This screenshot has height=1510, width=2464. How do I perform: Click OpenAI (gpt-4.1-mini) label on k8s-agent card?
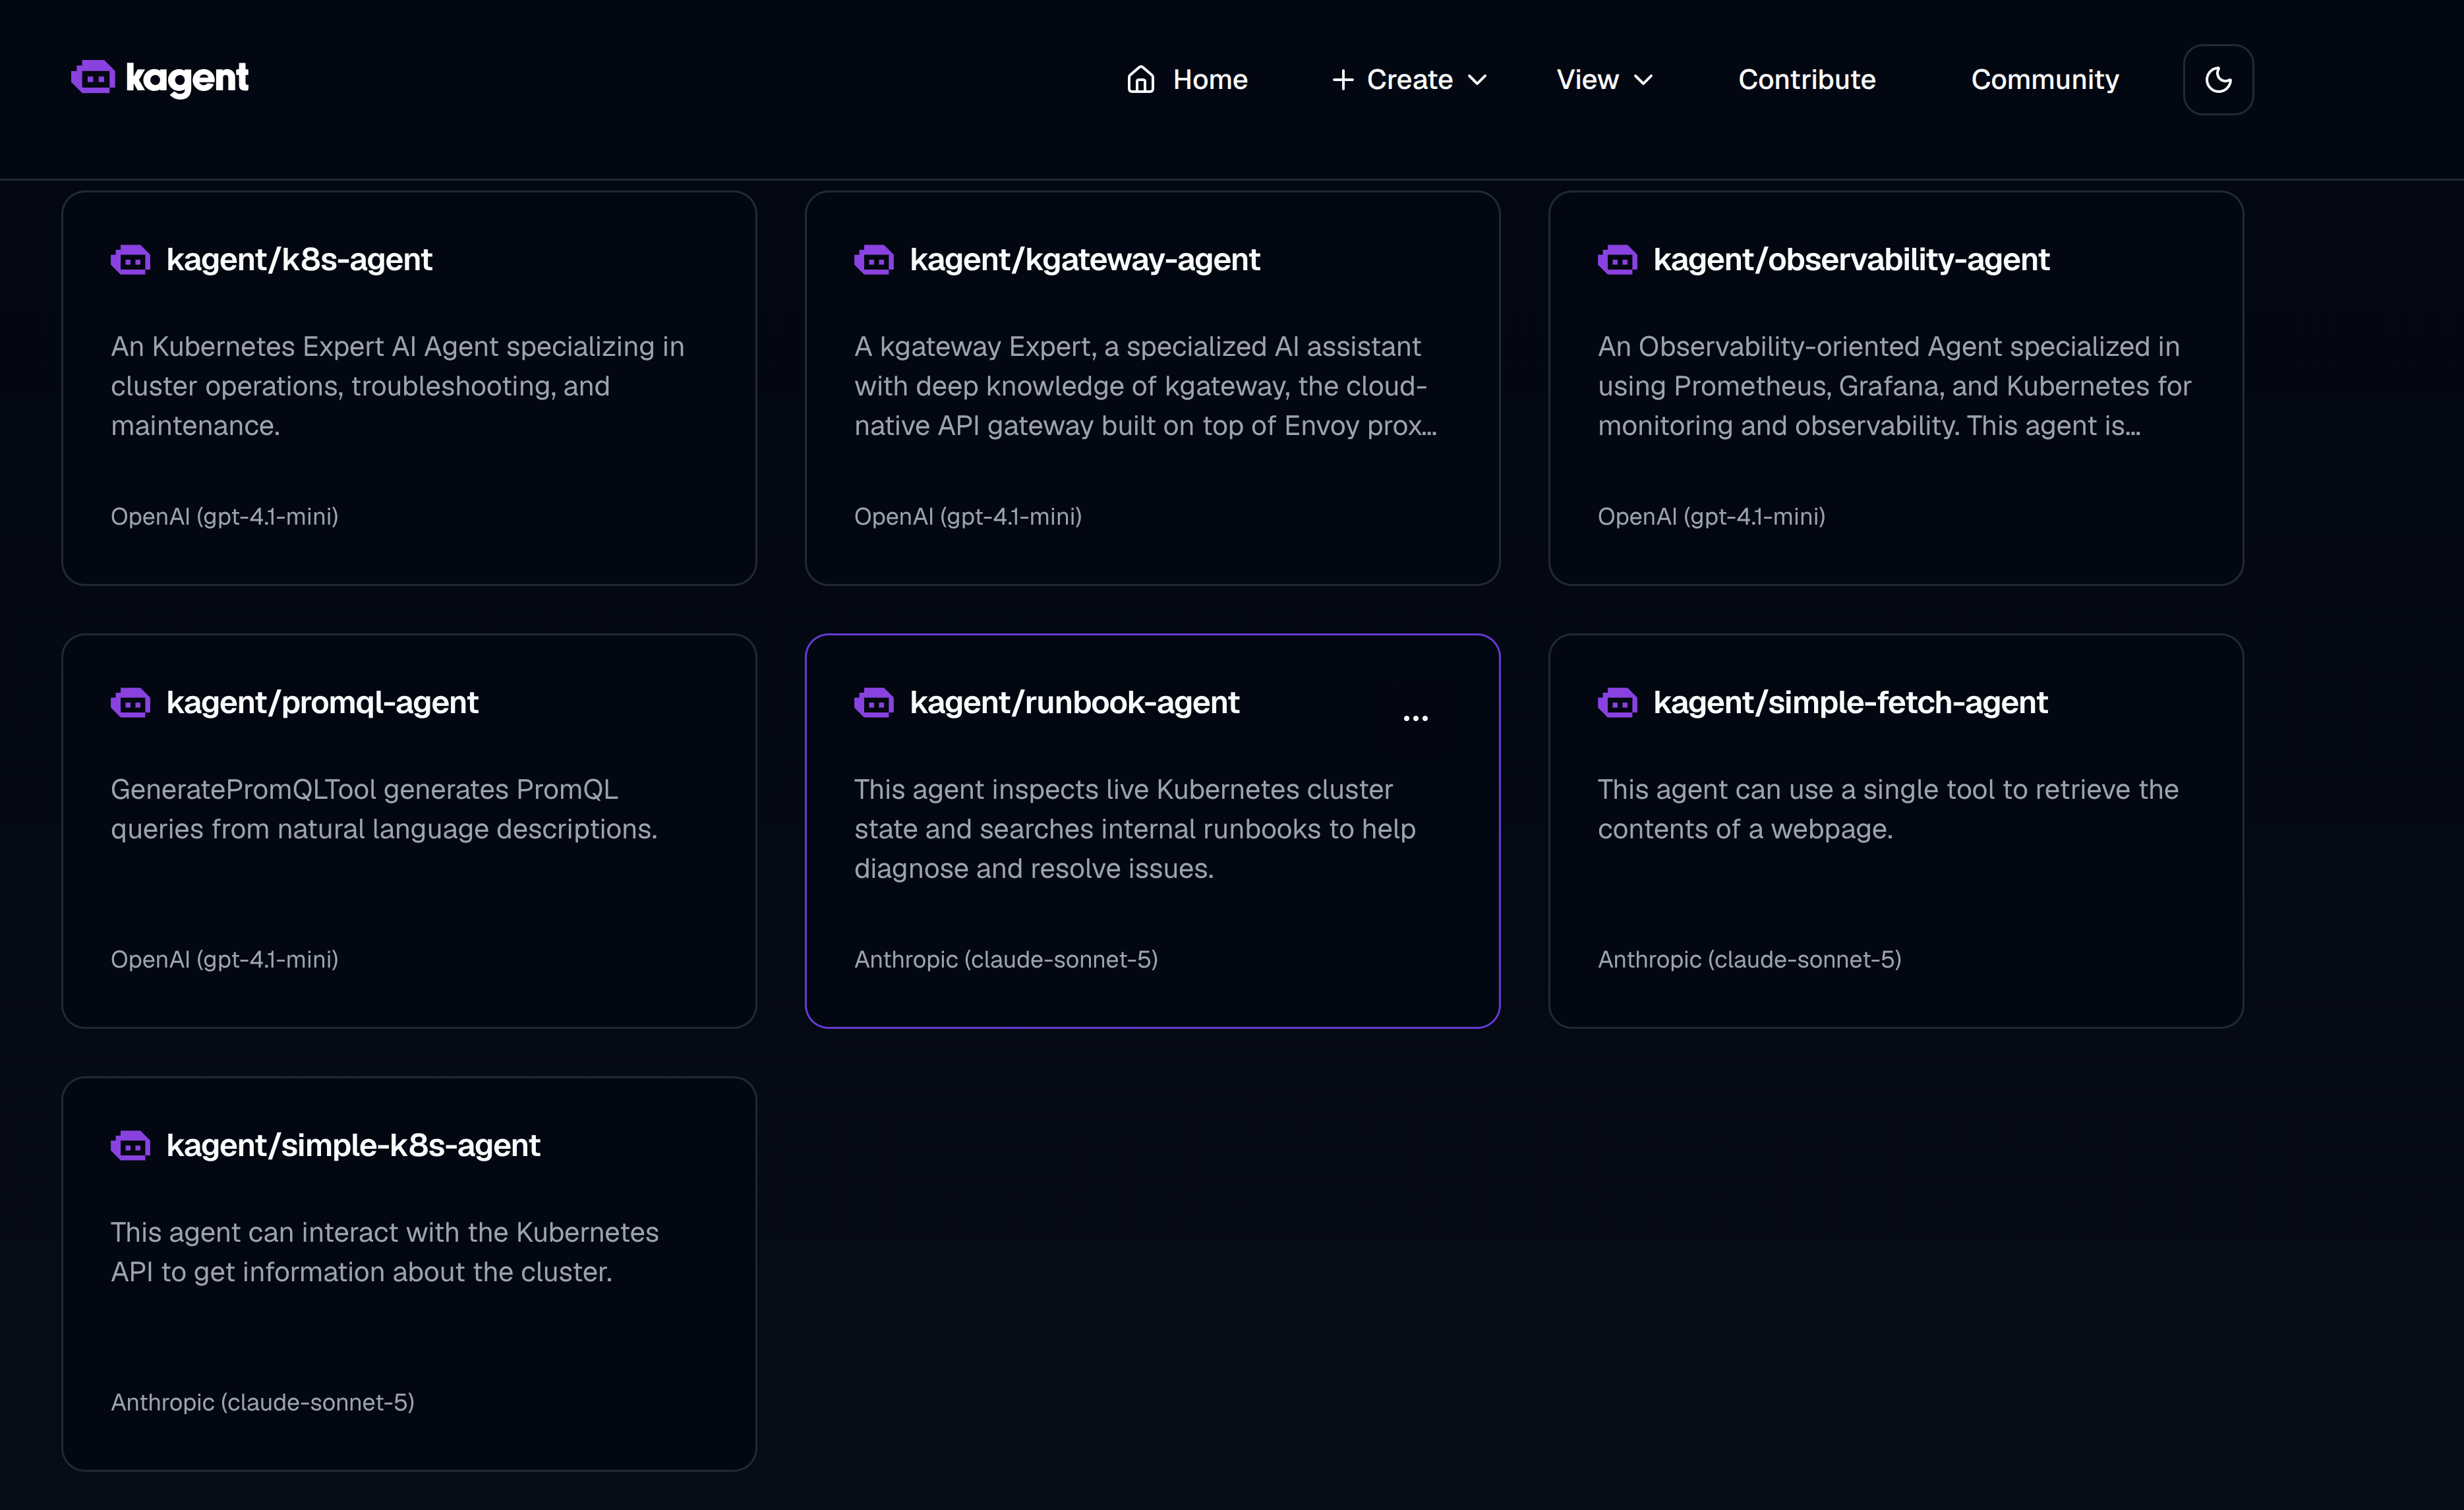point(225,517)
